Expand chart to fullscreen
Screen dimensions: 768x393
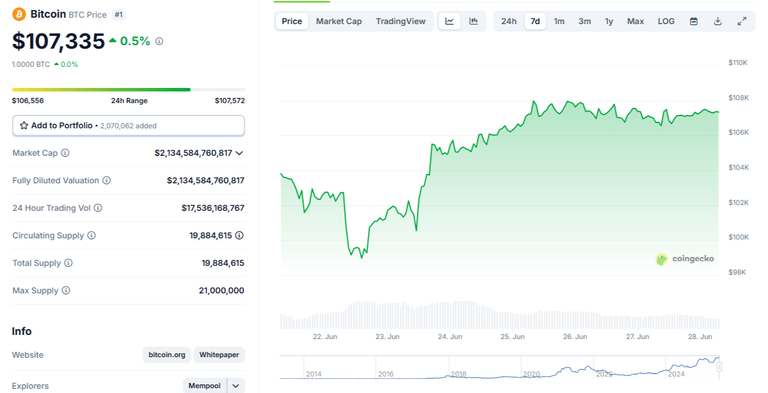pyautogui.click(x=742, y=21)
